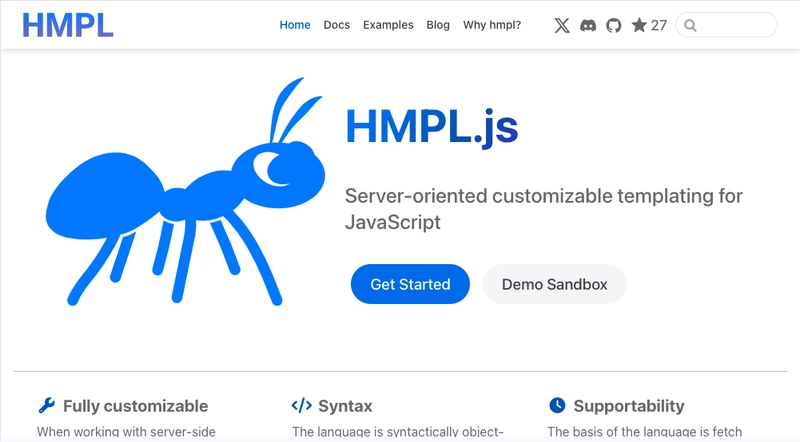Viewport: 800px width, 442px height.
Task: Go to the Home nav item
Action: click(295, 25)
